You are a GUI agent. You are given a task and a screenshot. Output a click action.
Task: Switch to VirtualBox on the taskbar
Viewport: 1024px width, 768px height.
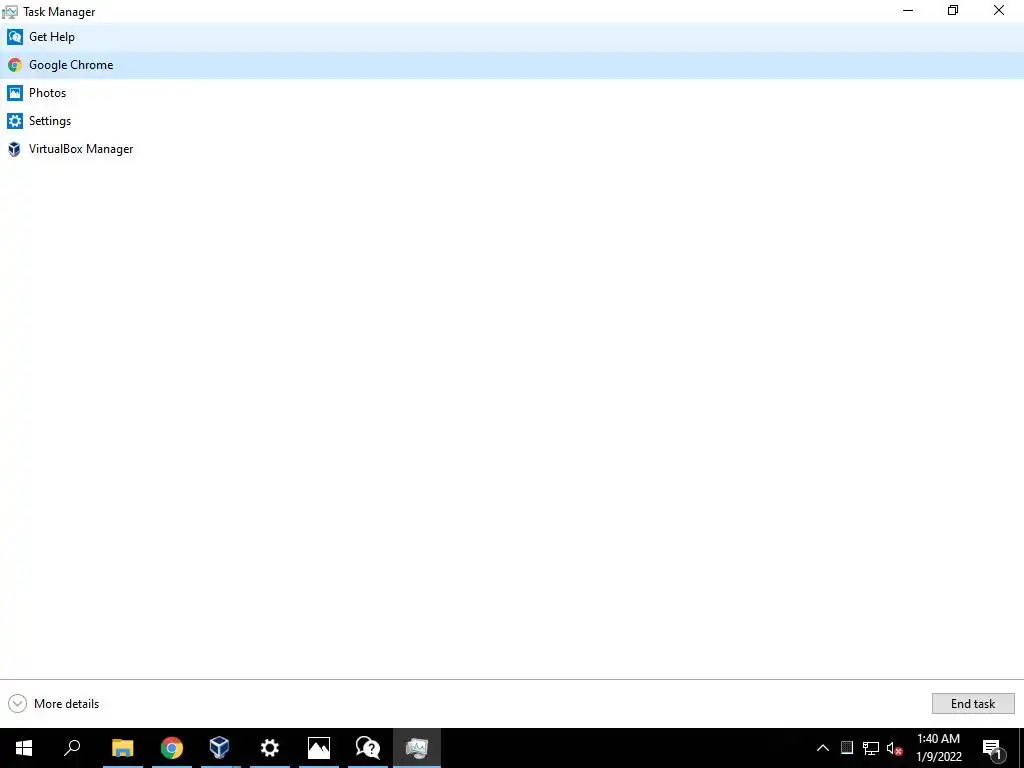(x=220, y=748)
